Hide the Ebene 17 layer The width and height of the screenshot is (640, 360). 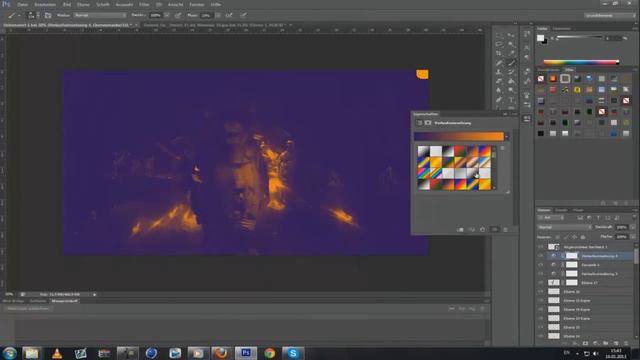541,282
